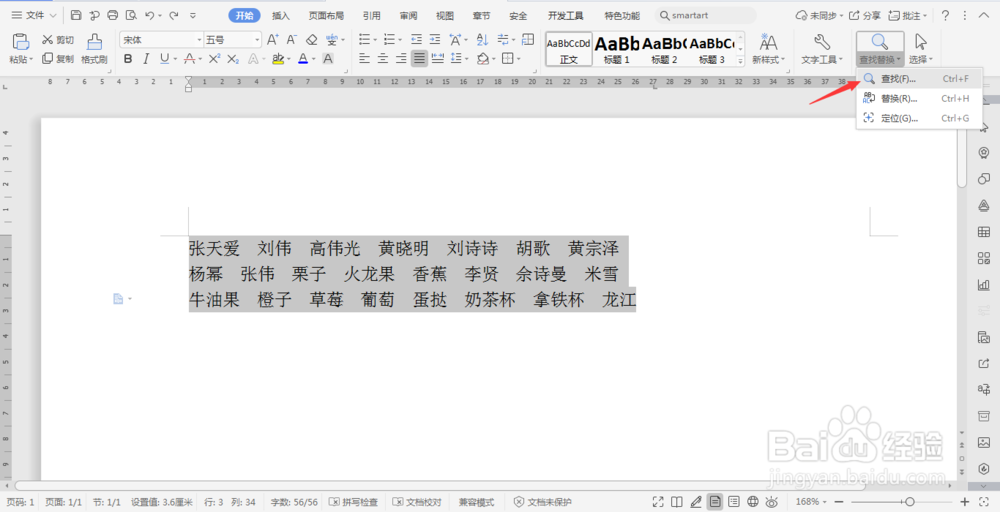This screenshot has width=1000, height=512.
Task: Expand bullet list style dropdown
Action: [x=375, y=40]
